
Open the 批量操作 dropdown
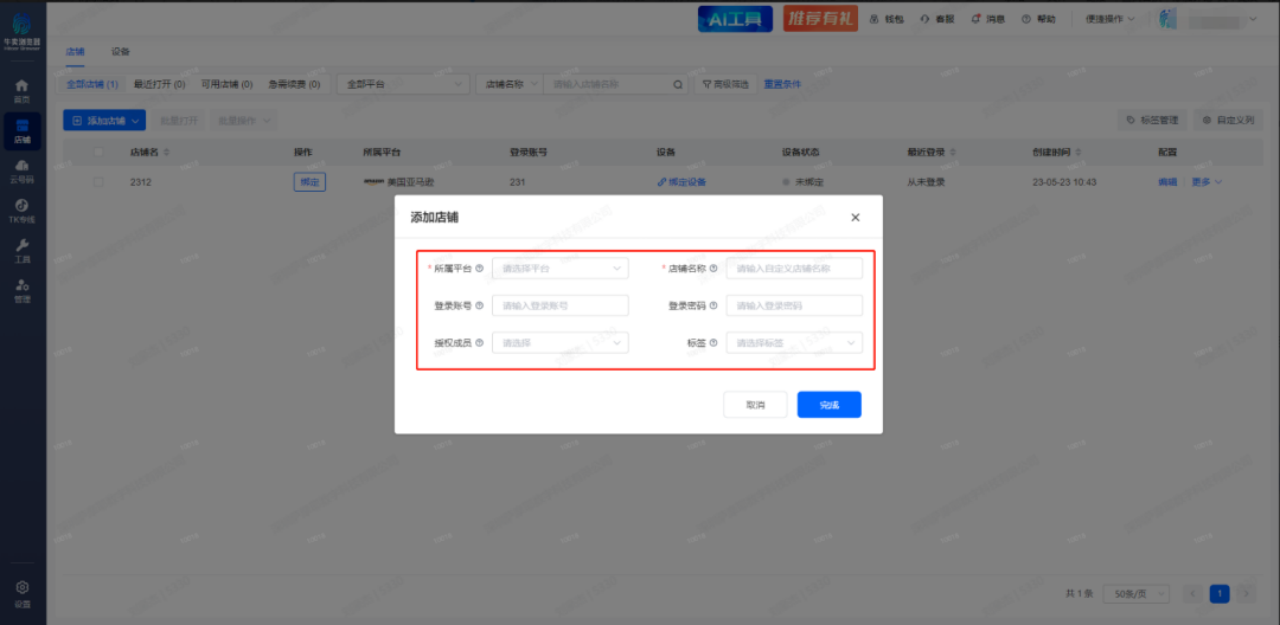[243, 120]
